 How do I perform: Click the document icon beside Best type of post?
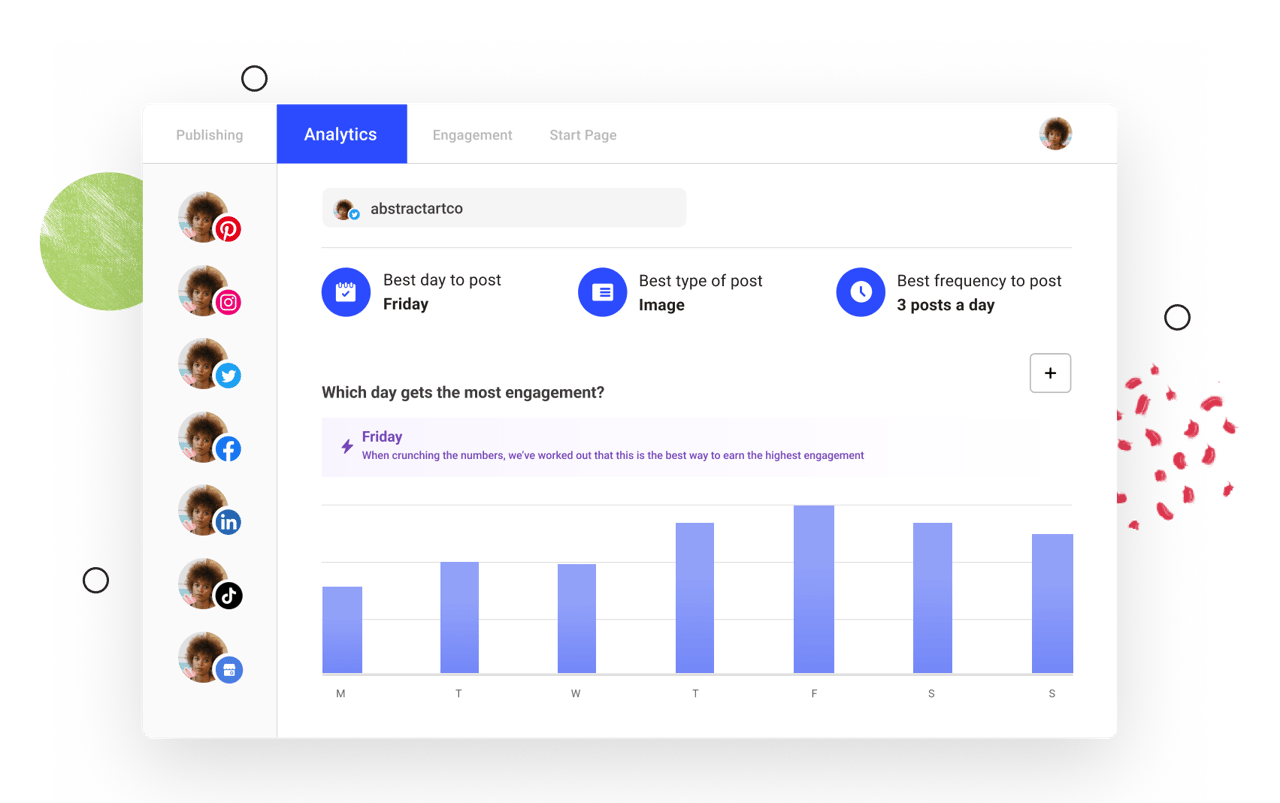point(602,292)
